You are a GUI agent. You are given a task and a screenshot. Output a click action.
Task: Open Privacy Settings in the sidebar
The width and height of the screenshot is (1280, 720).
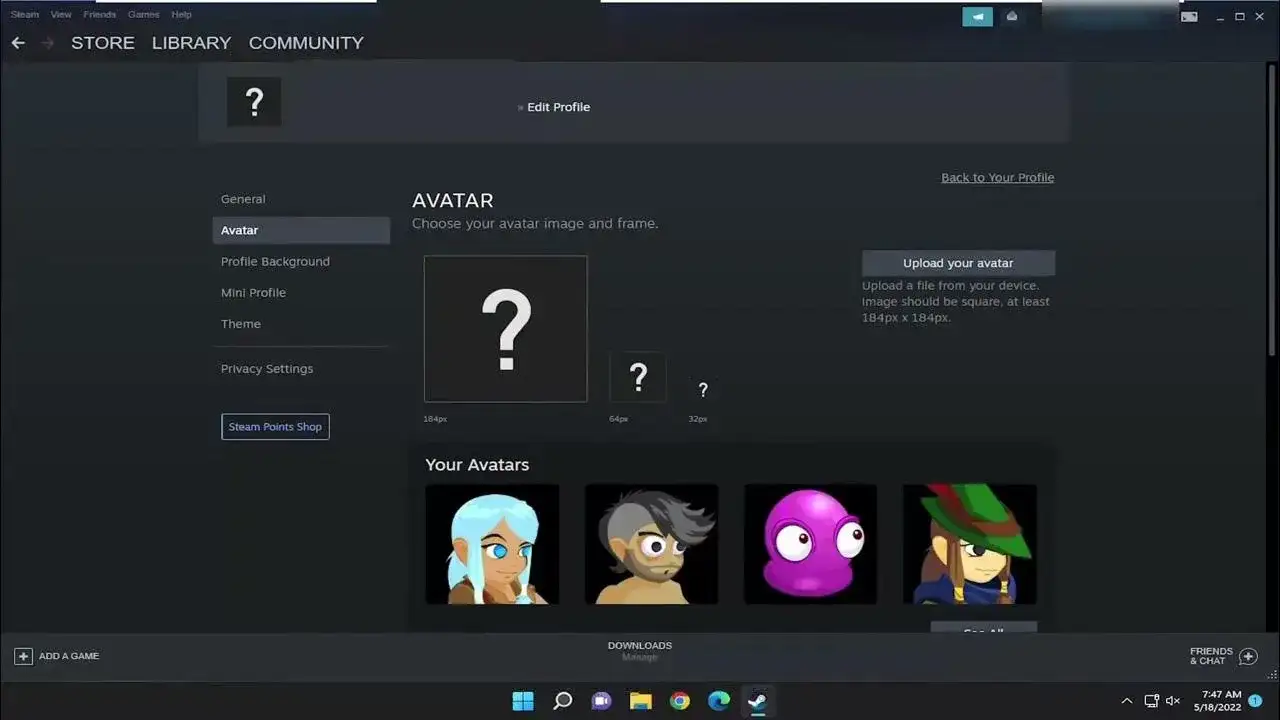click(267, 368)
